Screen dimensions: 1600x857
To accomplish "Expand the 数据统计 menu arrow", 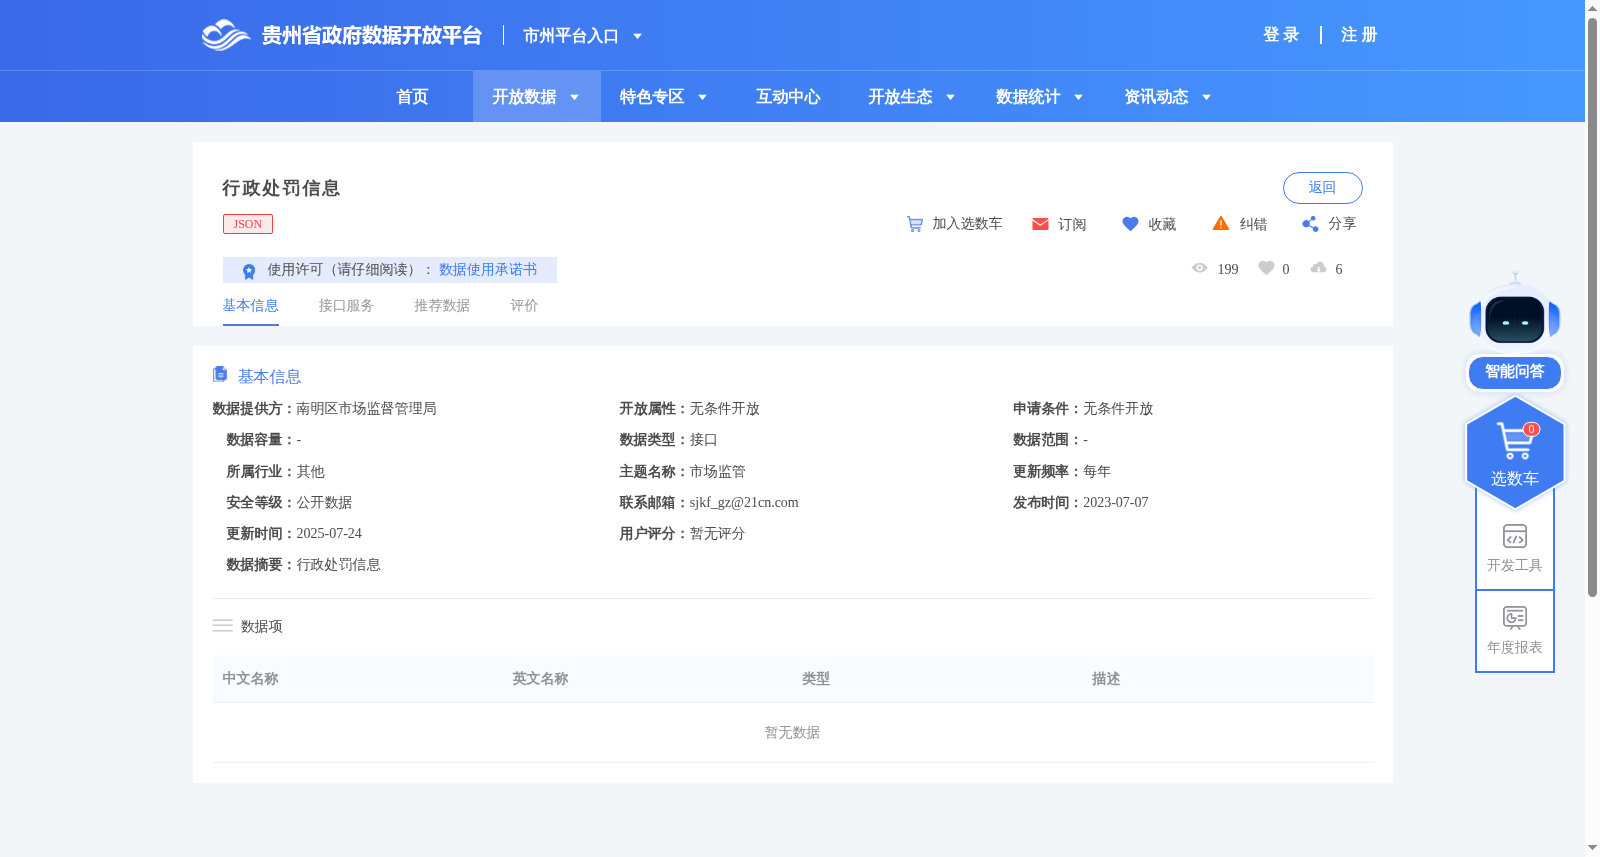I will pos(1078,97).
